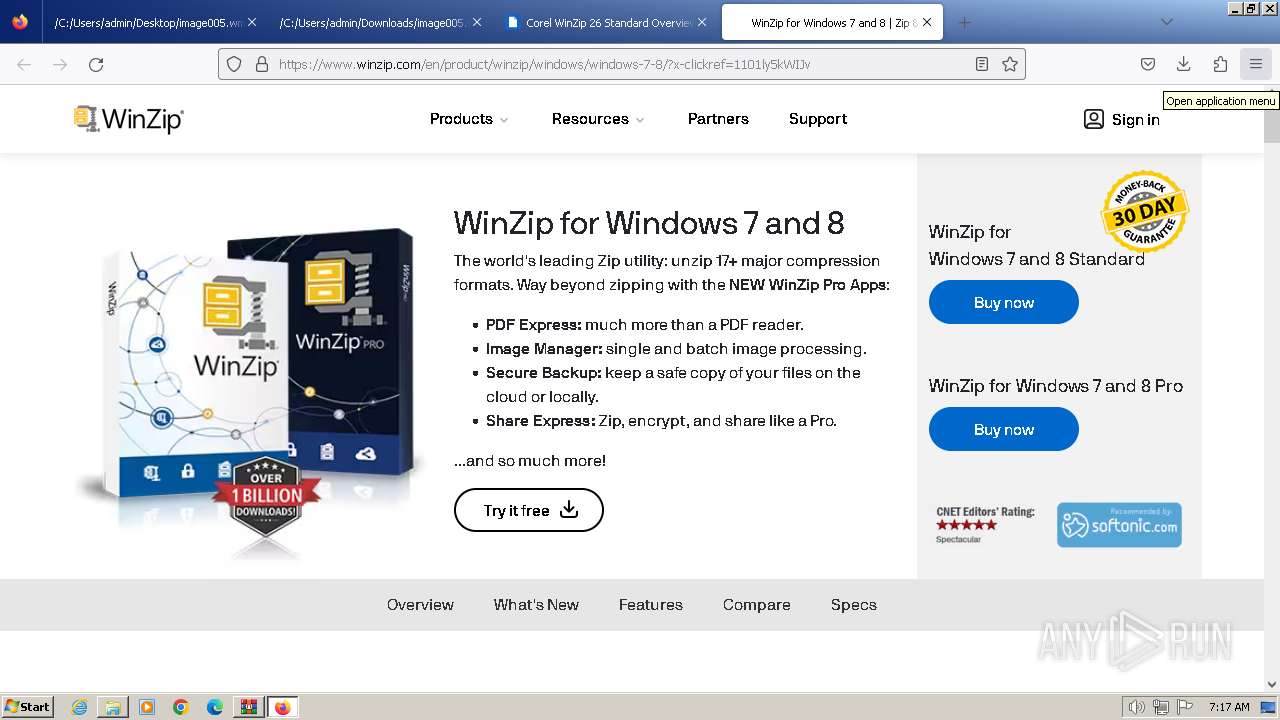Click the Firefox View icon in tab bar
This screenshot has width=1280, height=720.
click(20, 22)
